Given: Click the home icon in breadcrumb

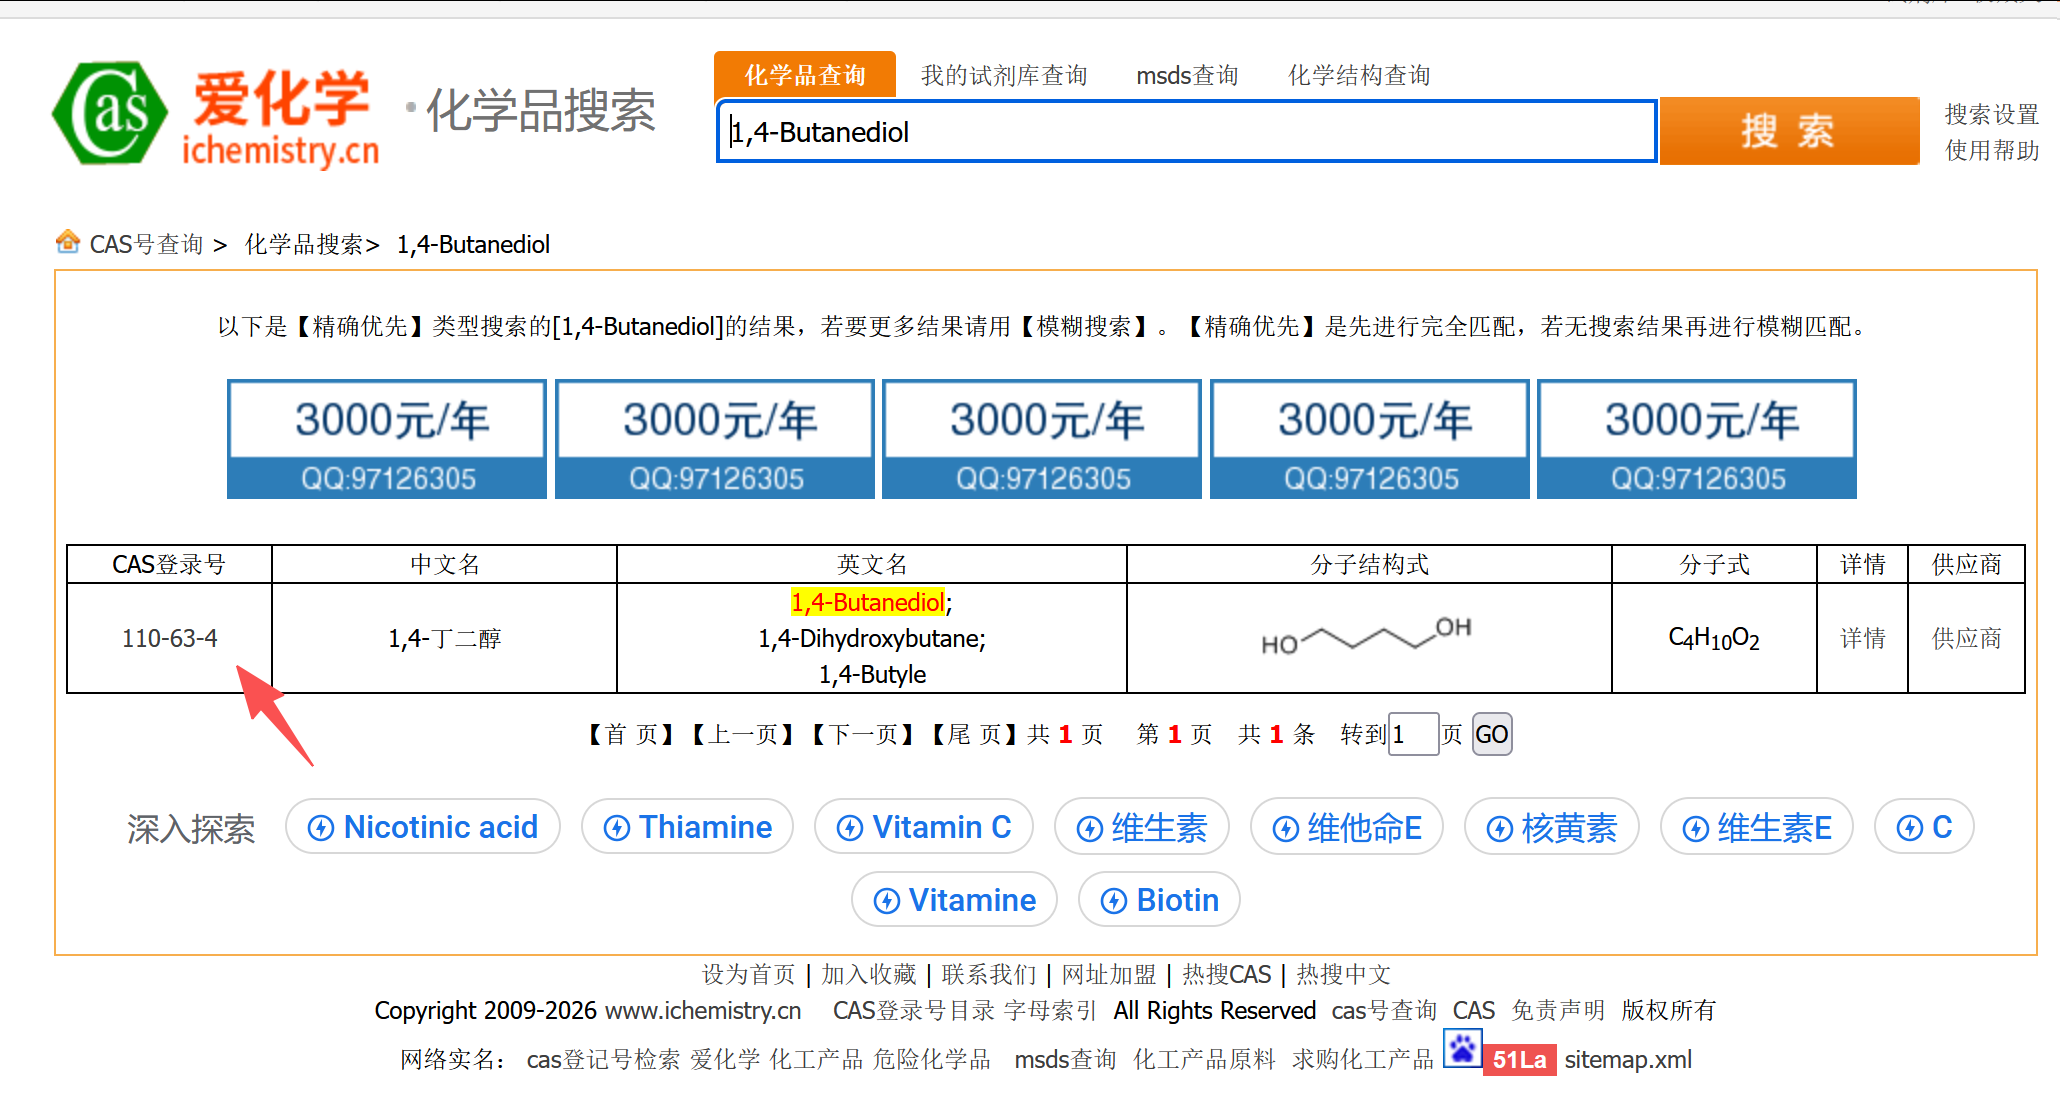Looking at the screenshot, I should [x=68, y=242].
